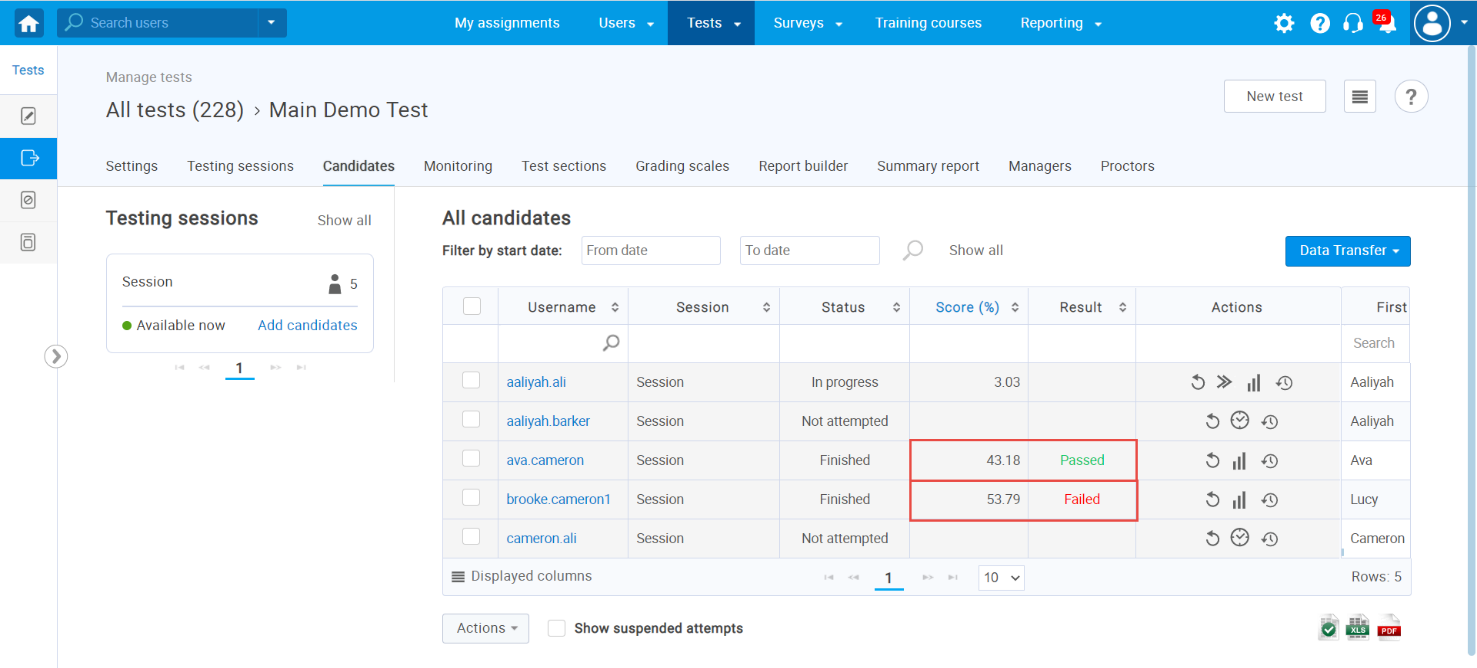Toggle the select-all candidates checkbox
The height and width of the screenshot is (668, 1477).
click(472, 307)
